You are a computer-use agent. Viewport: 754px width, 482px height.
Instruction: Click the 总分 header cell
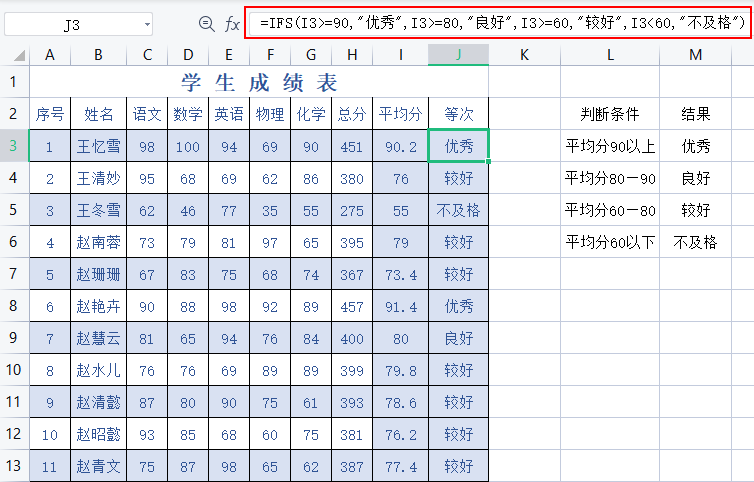pyautogui.click(x=352, y=114)
